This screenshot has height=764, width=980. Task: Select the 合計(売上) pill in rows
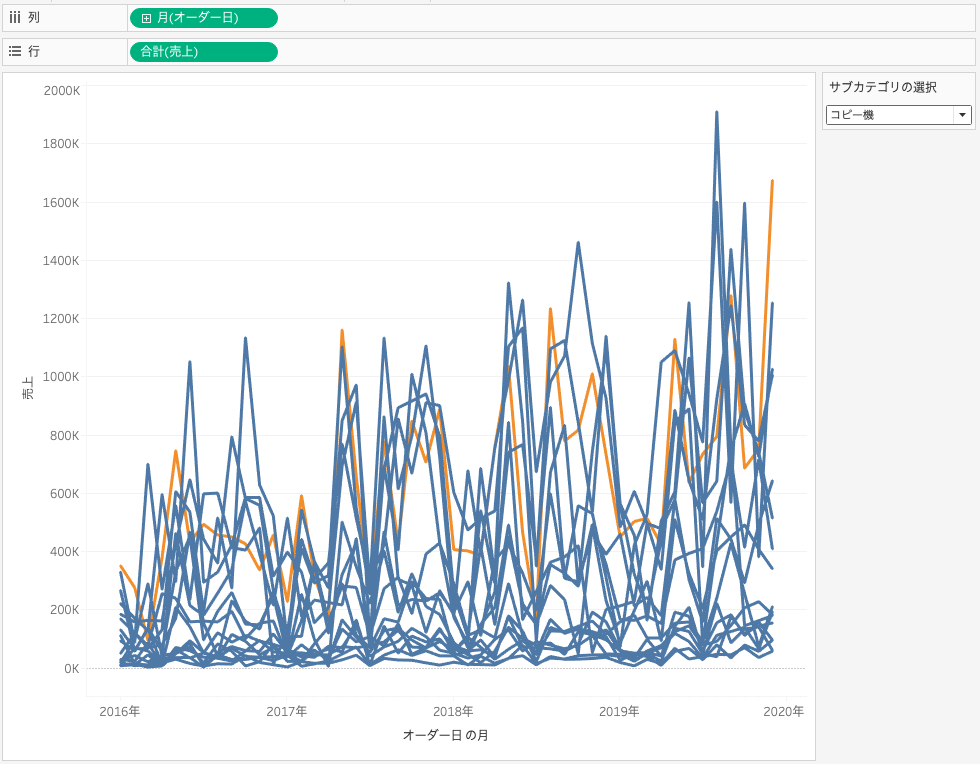204,51
